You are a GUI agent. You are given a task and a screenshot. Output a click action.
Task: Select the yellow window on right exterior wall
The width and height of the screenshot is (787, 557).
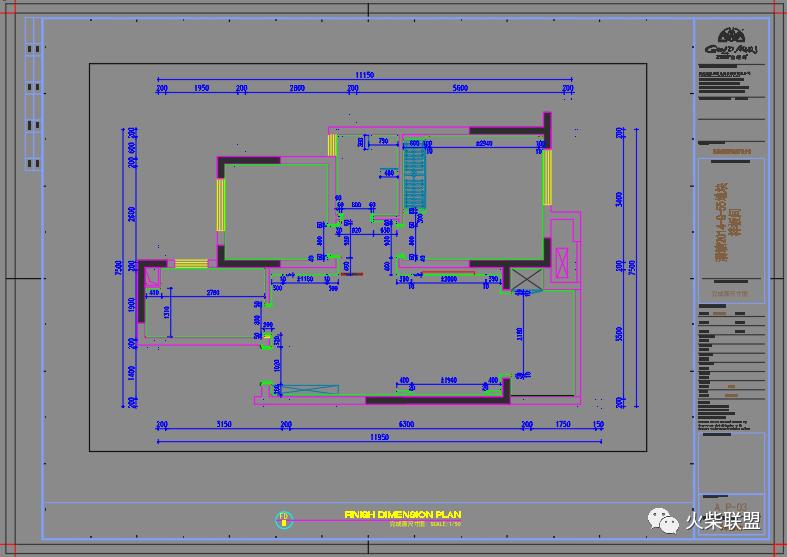tap(547, 177)
